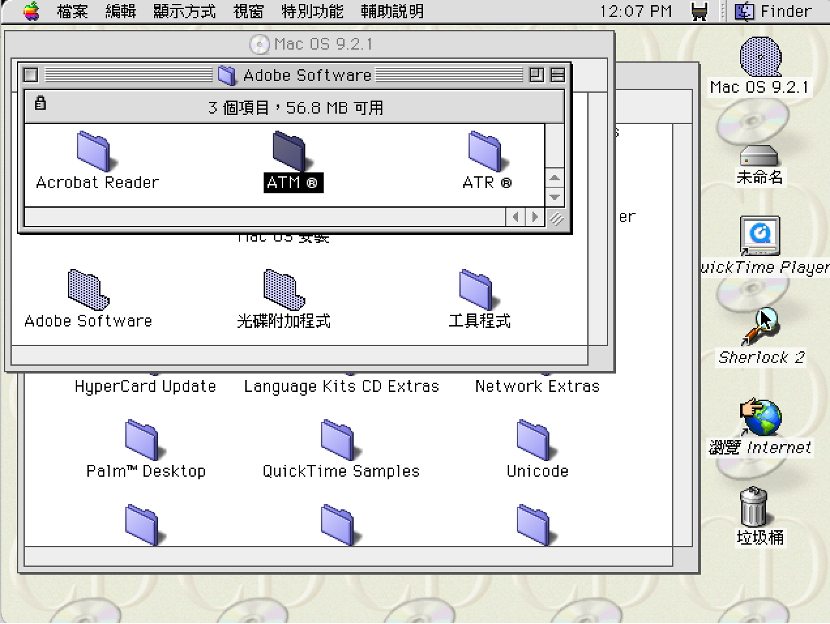Open the Apple menu

click(31, 11)
